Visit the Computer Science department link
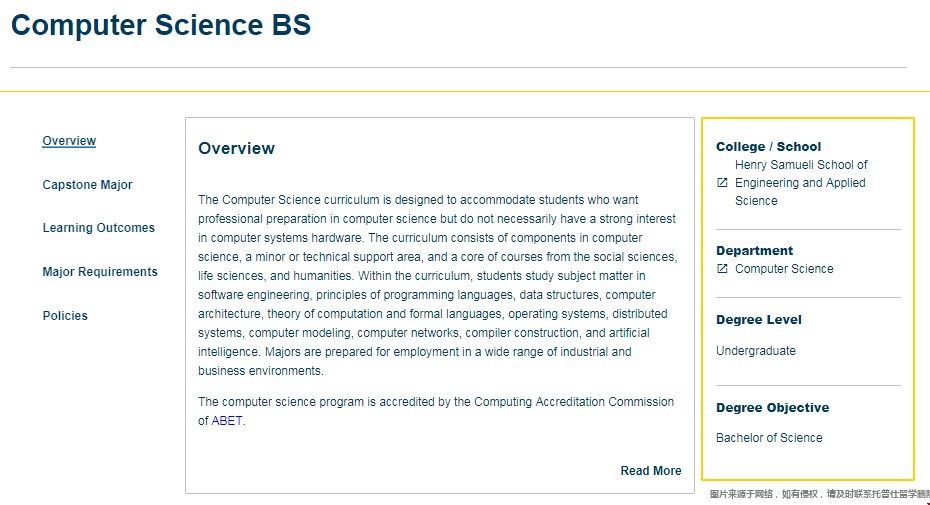The image size is (930, 505). point(784,269)
